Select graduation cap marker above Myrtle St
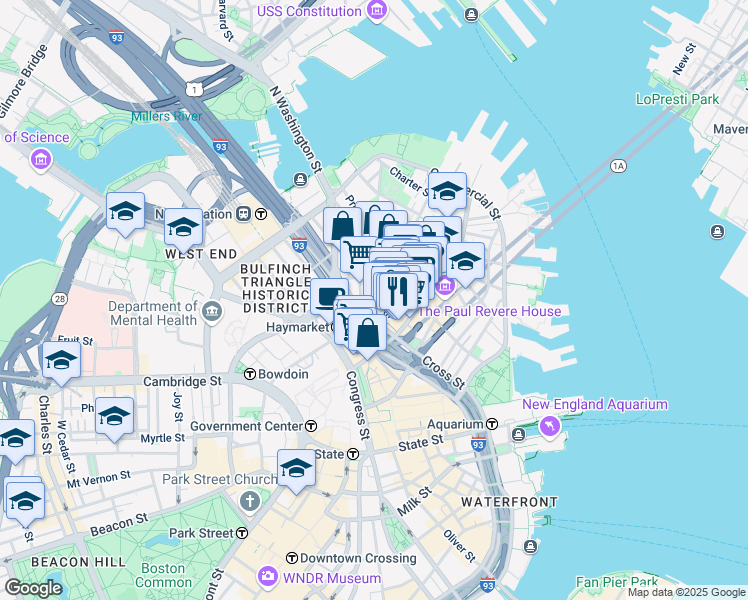Image resolution: width=748 pixels, height=600 pixels. pyautogui.click(x=114, y=417)
